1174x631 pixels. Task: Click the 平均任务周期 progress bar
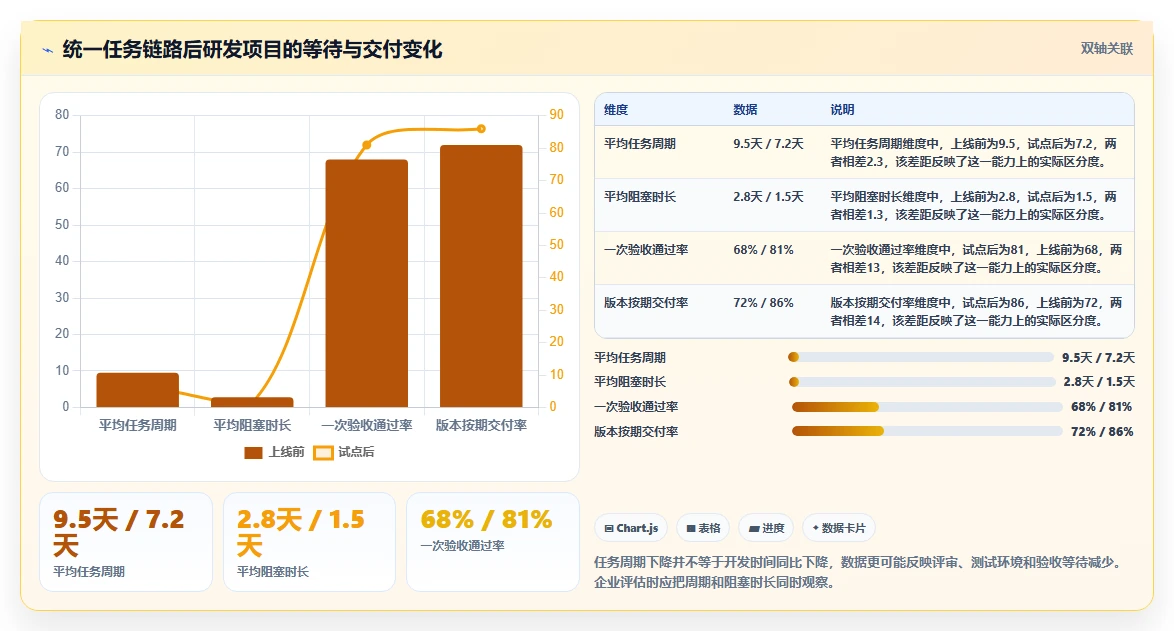coord(921,358)
